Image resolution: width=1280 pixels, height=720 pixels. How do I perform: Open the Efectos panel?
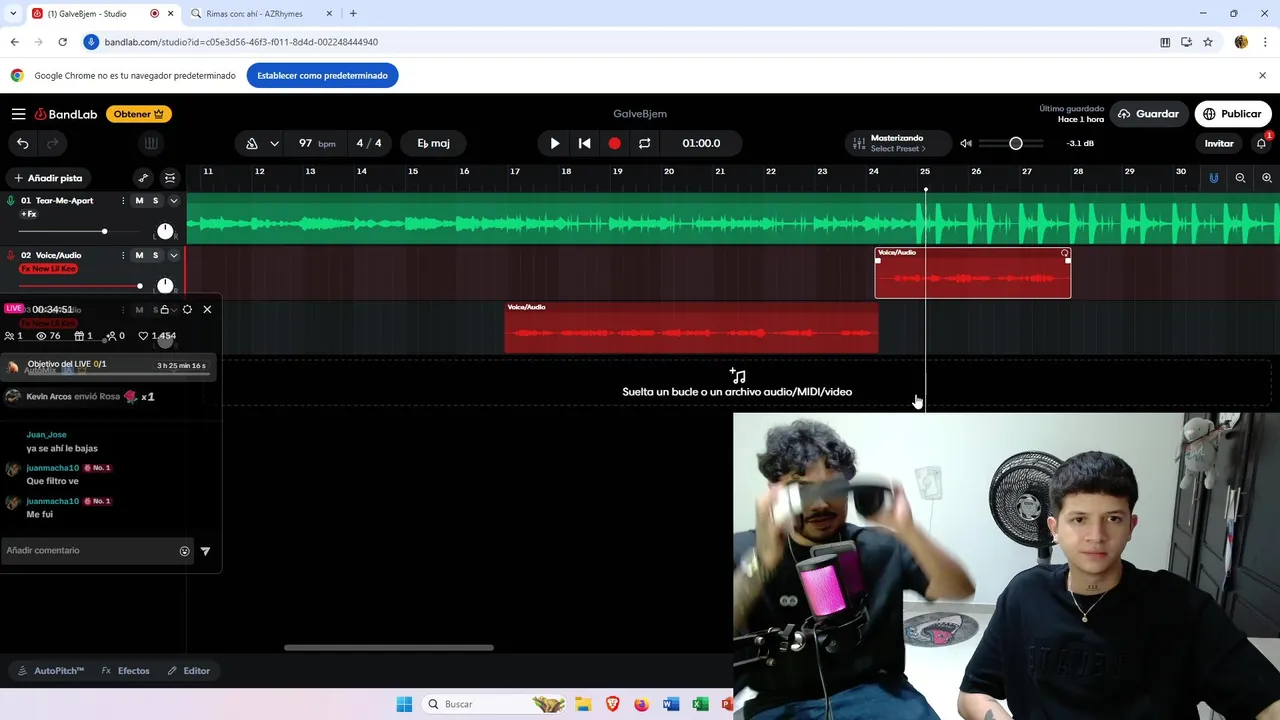125,671
